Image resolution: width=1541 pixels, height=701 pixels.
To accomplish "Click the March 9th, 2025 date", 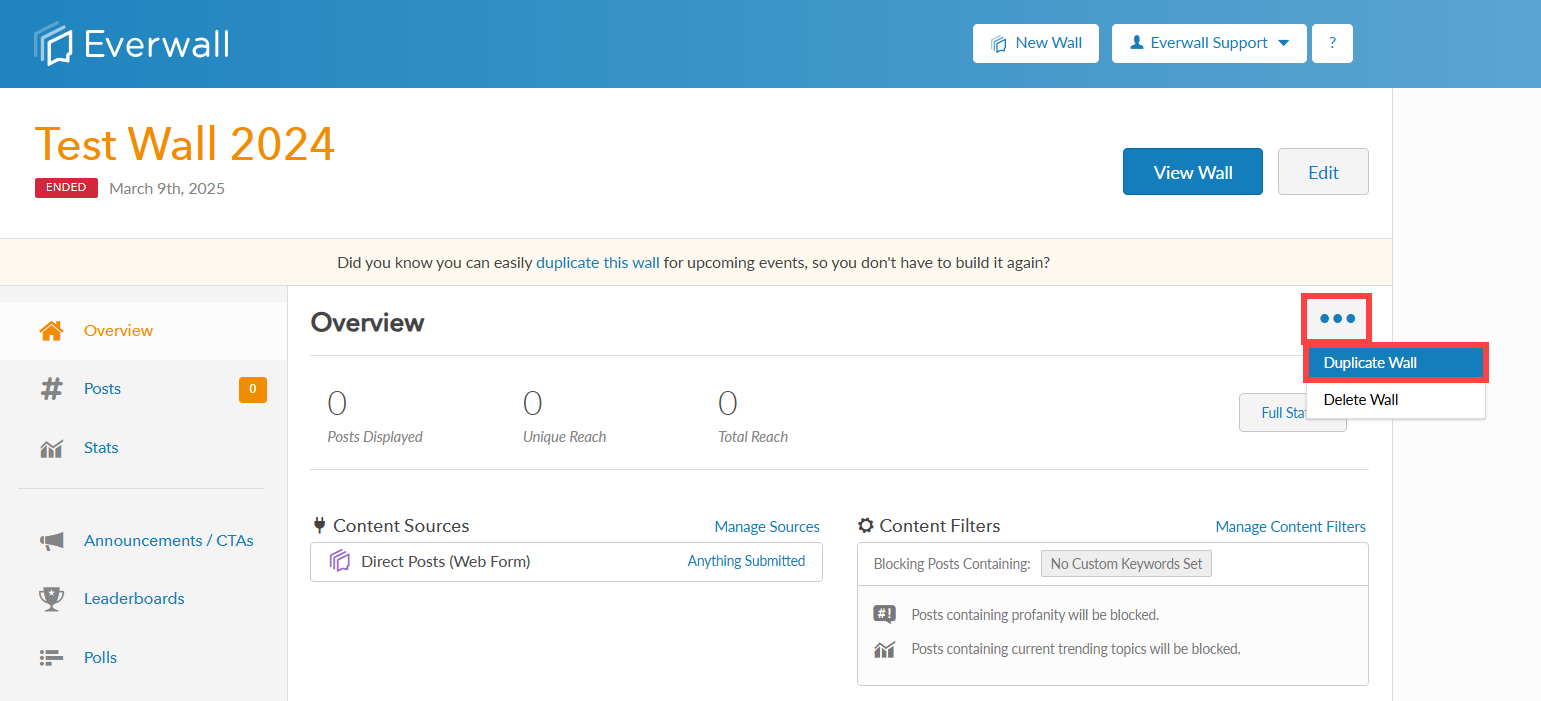I will coord(167,188).
